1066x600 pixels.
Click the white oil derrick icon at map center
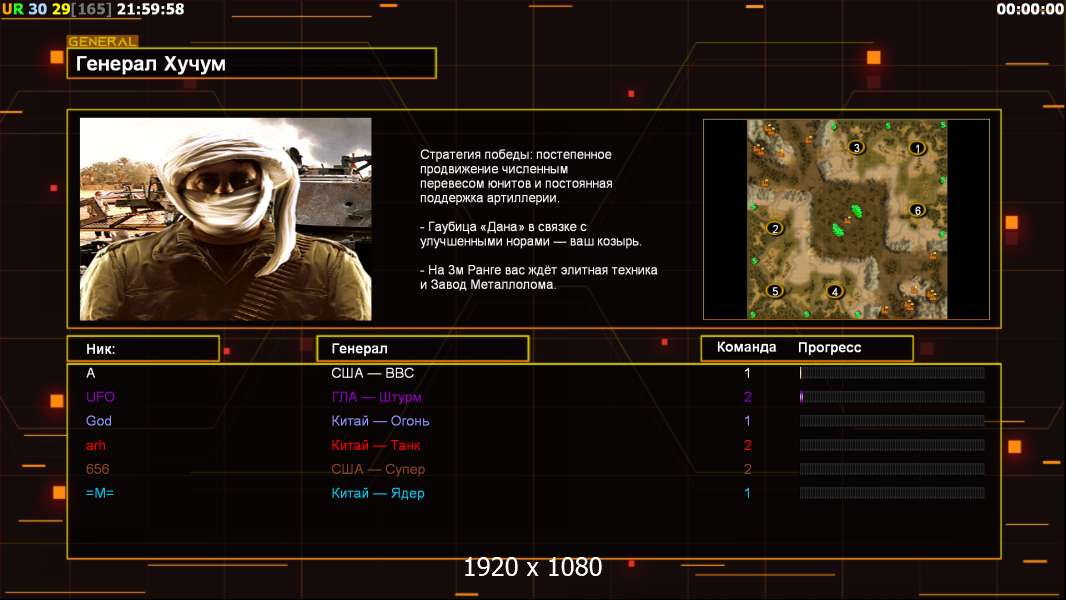pyautogui.click(x=846, y=220)
